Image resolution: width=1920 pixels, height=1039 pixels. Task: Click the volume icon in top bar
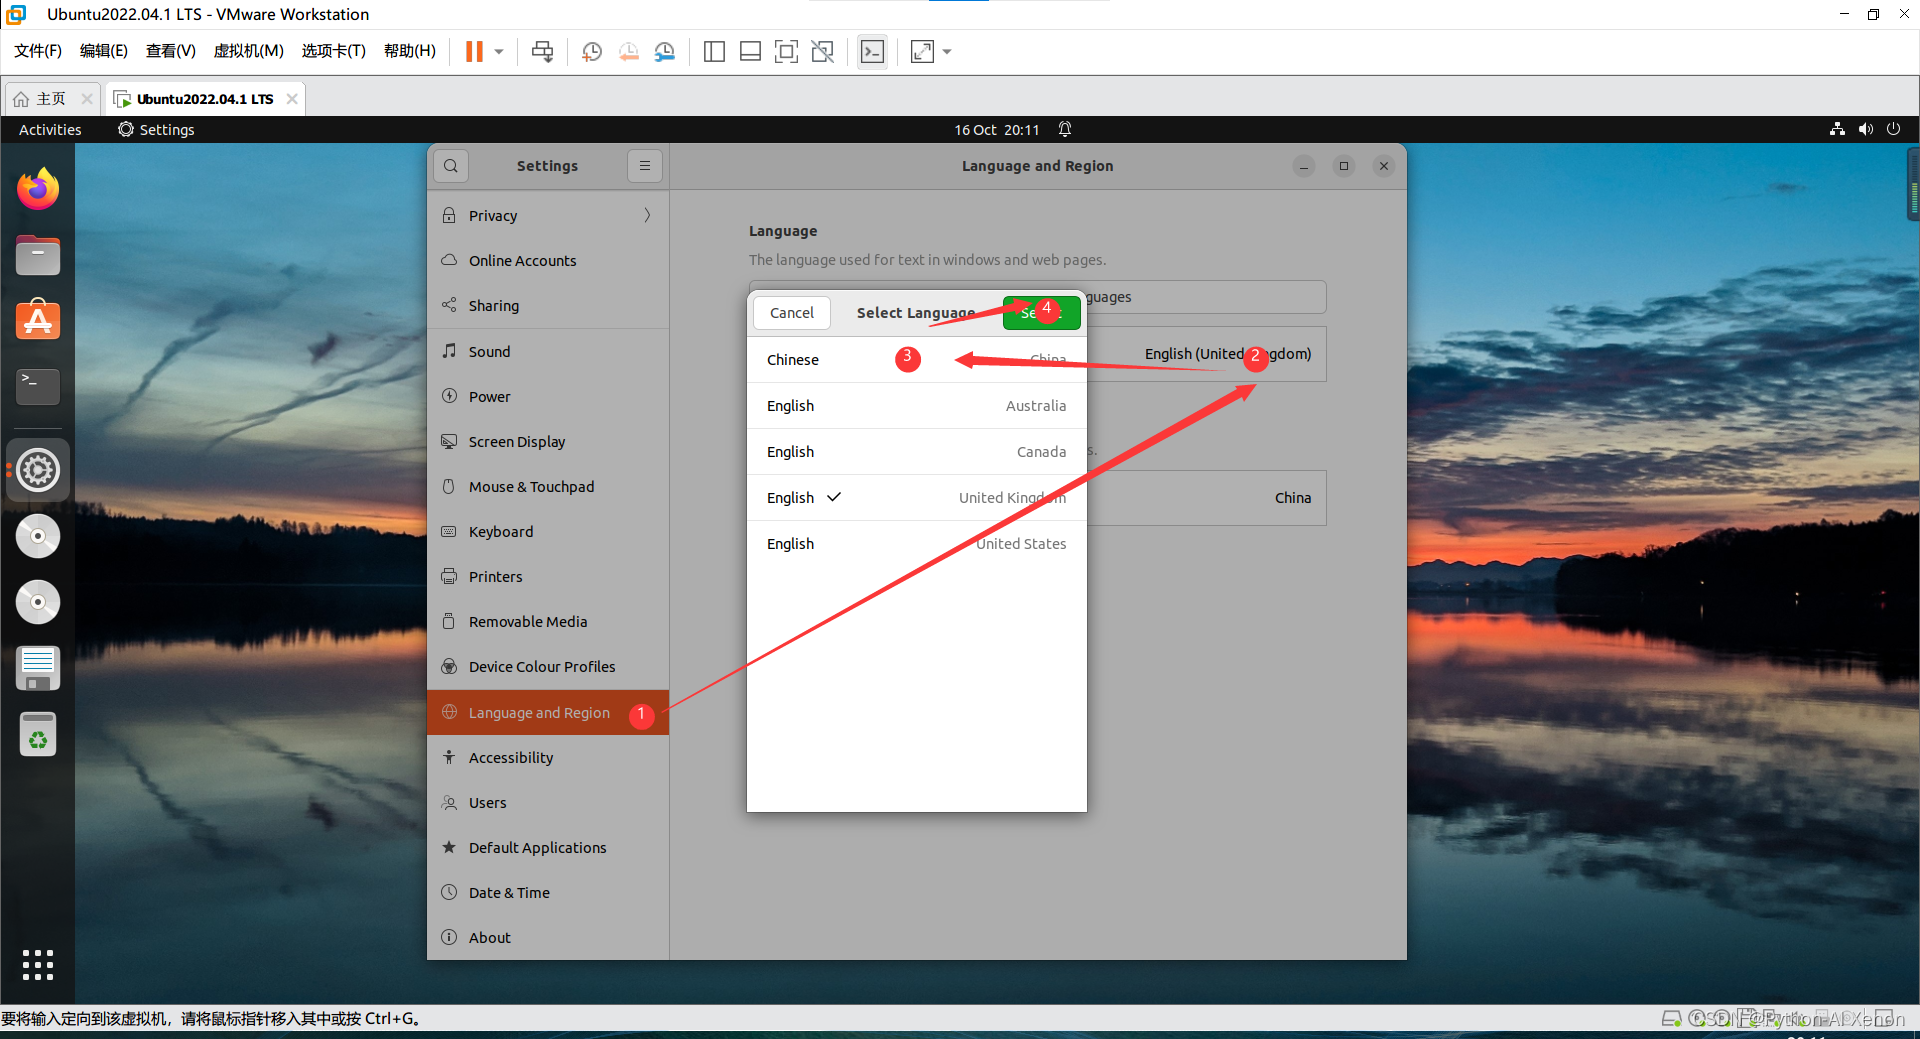click(x=1865, y=129)
